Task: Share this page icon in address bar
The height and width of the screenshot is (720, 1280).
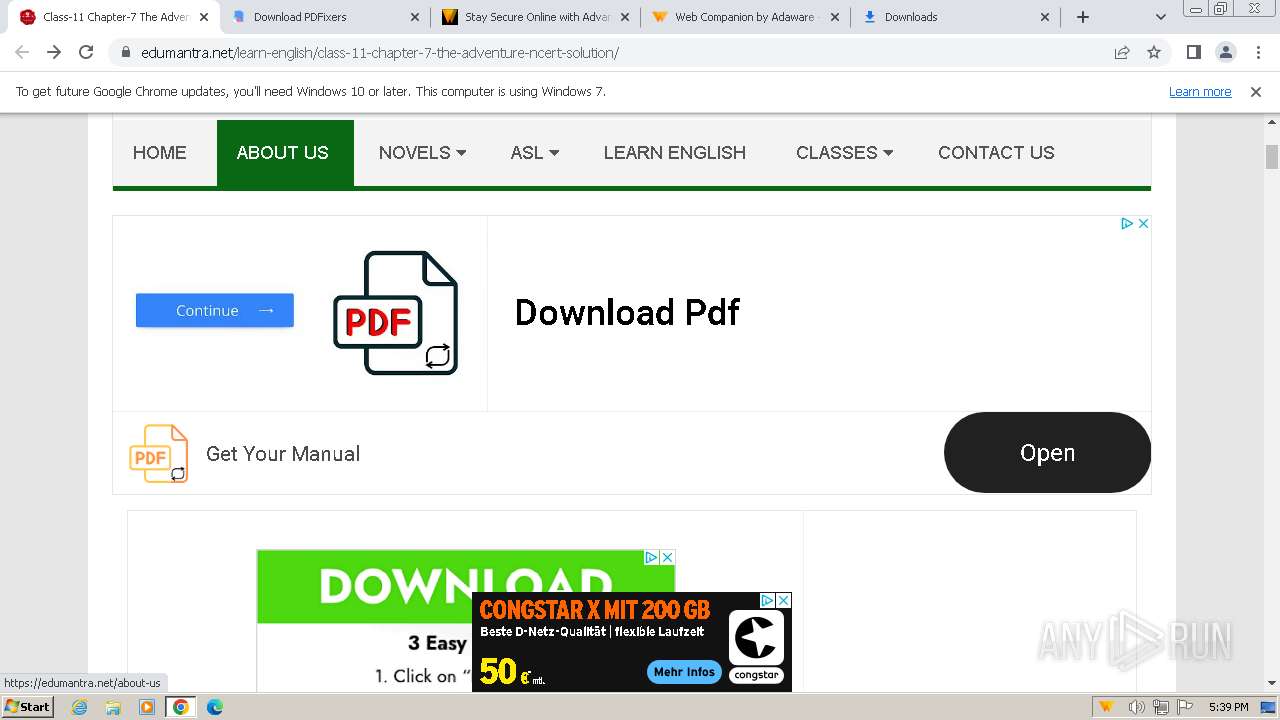Action: tap(1122, 52)
